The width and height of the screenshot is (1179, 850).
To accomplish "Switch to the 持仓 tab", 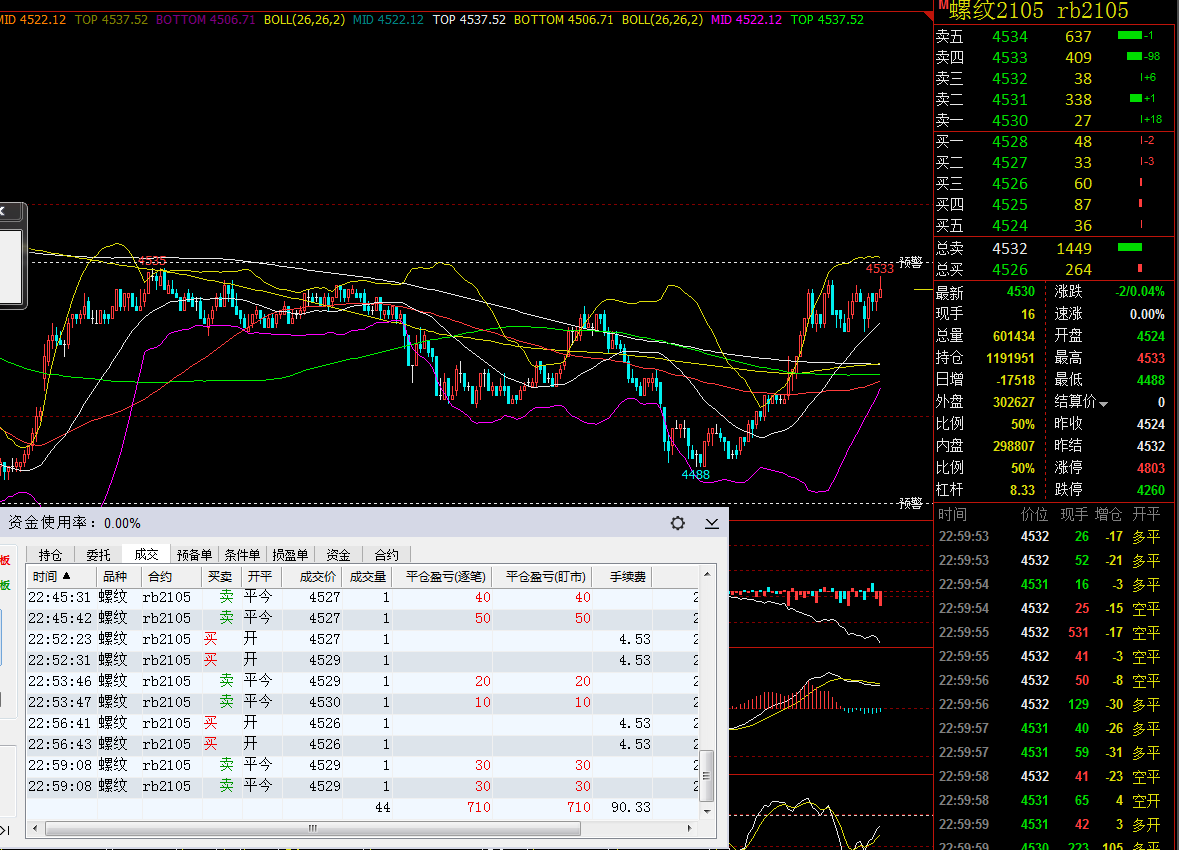I will click(50, 555).
